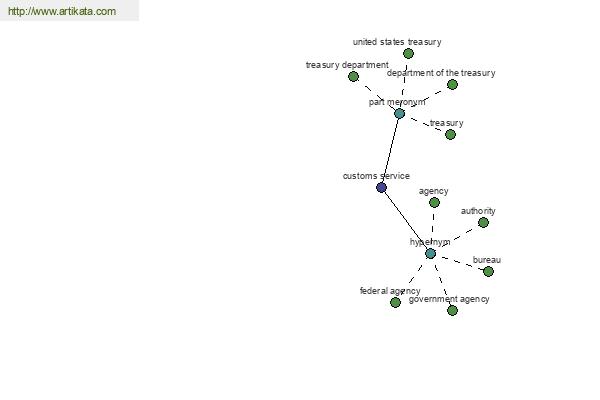Screen dimensions: 600x400
Task: Select the bureau green node
Action: click(x=488, y=271)
